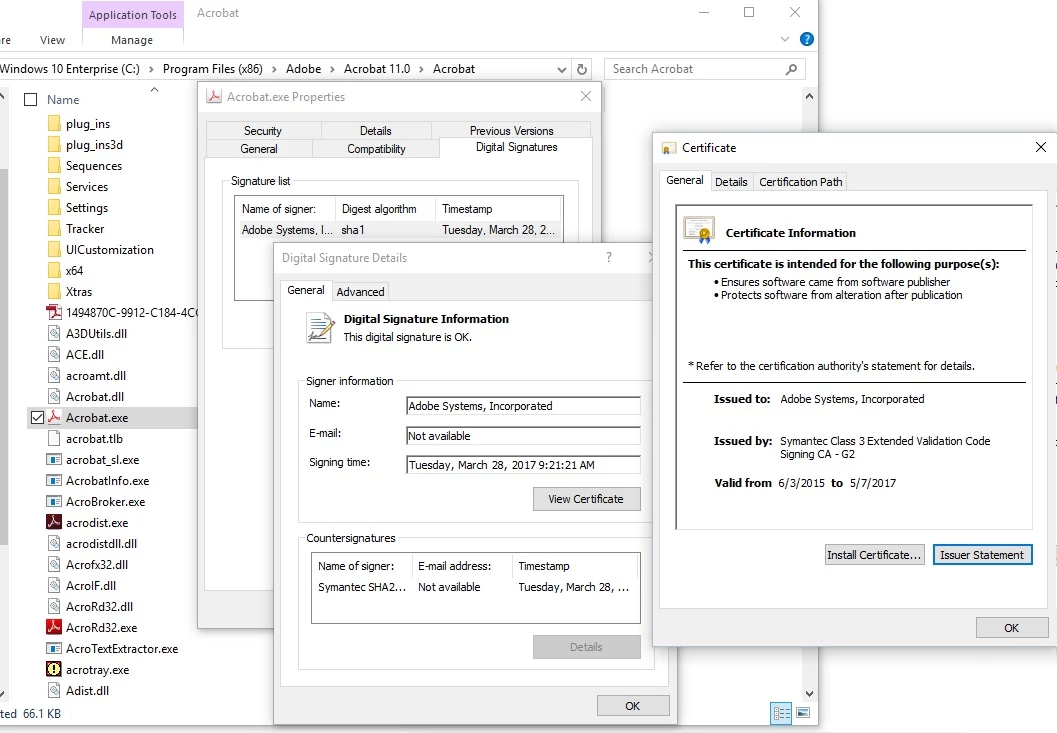
Task: Click the AcroRd32.exe red icon
Action: (54, 627)
